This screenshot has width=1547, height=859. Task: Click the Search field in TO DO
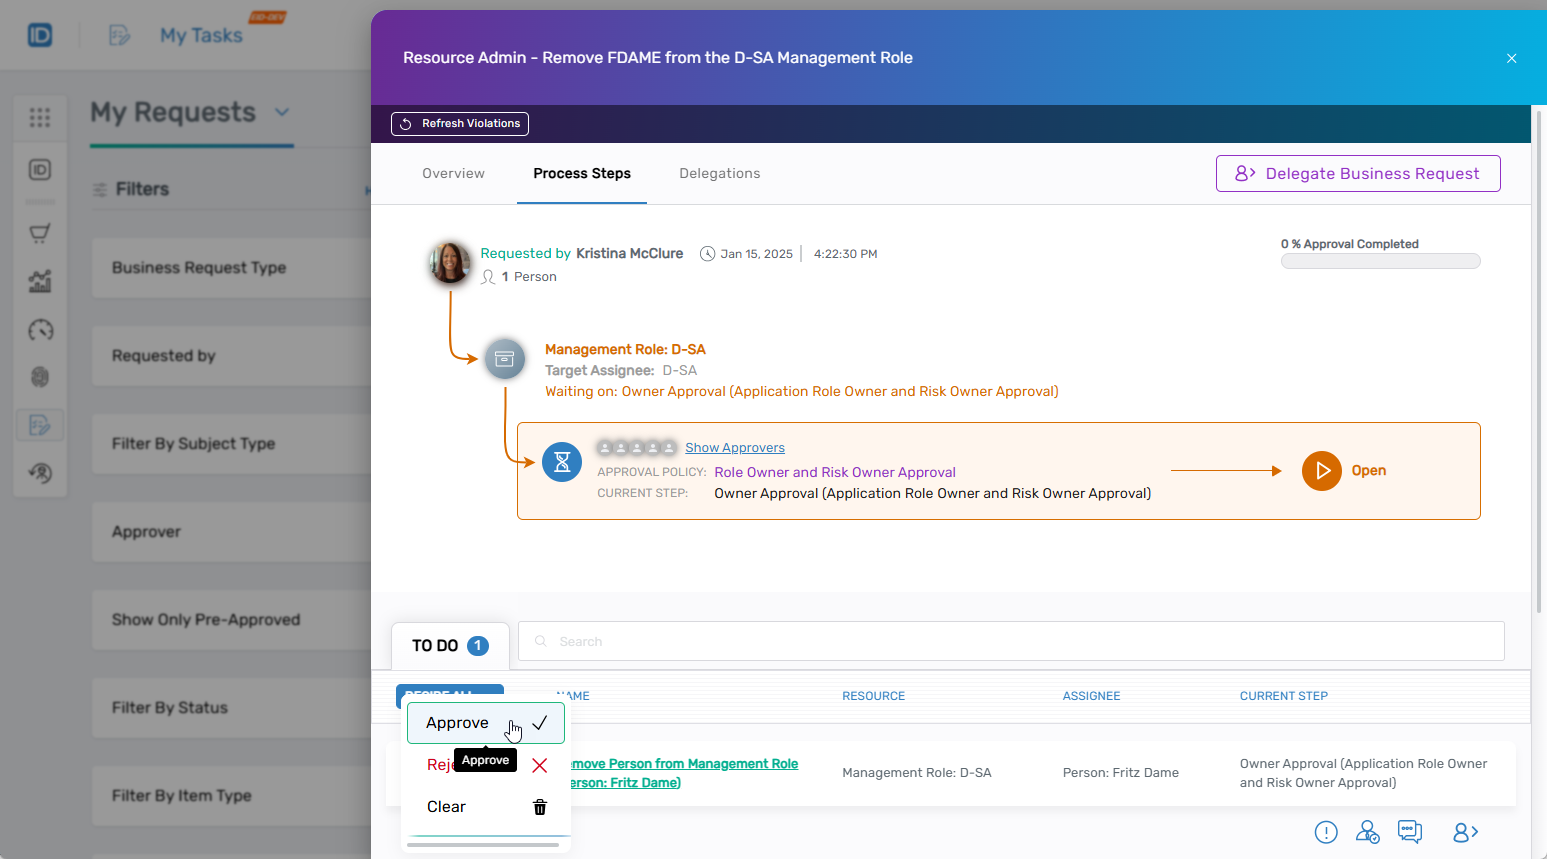(x=1010, y=642)
